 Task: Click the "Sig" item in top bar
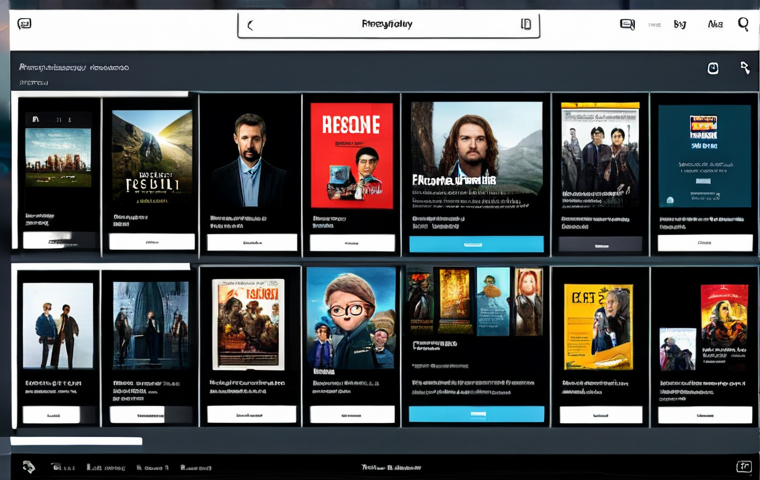click(680, 24)
